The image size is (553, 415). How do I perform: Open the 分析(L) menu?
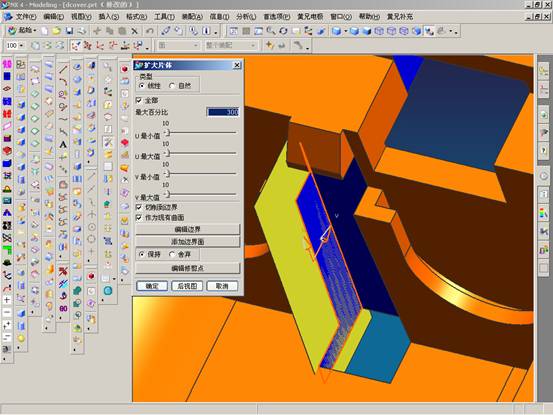(246, 17)
